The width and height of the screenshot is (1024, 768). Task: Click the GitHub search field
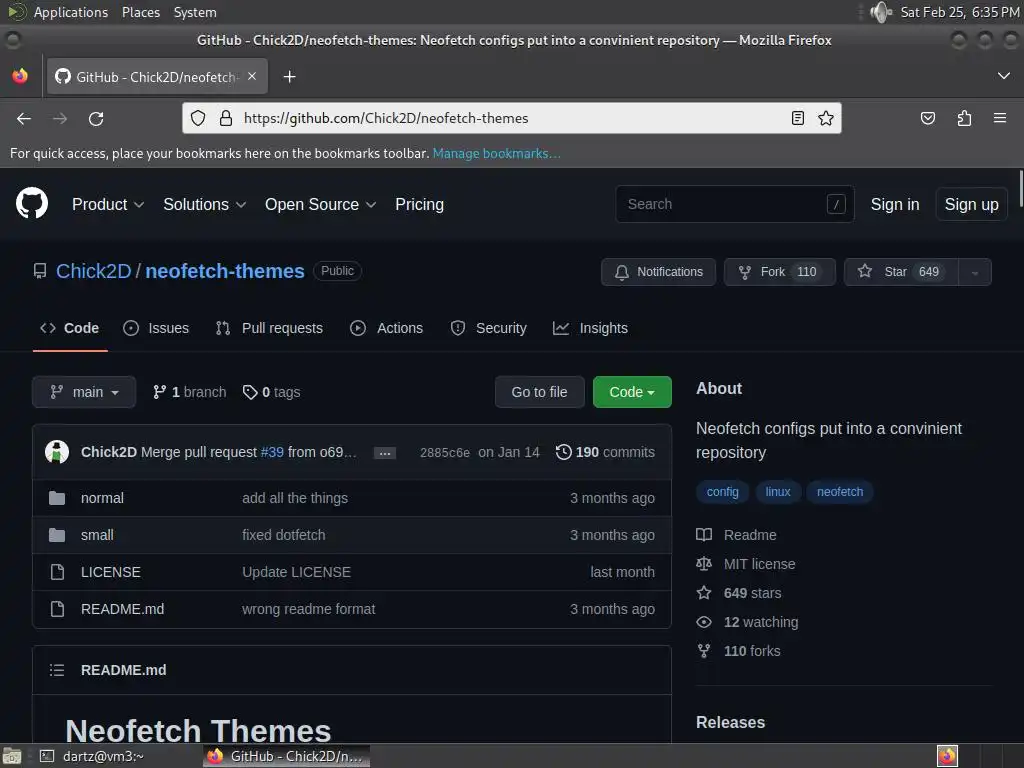735,204
